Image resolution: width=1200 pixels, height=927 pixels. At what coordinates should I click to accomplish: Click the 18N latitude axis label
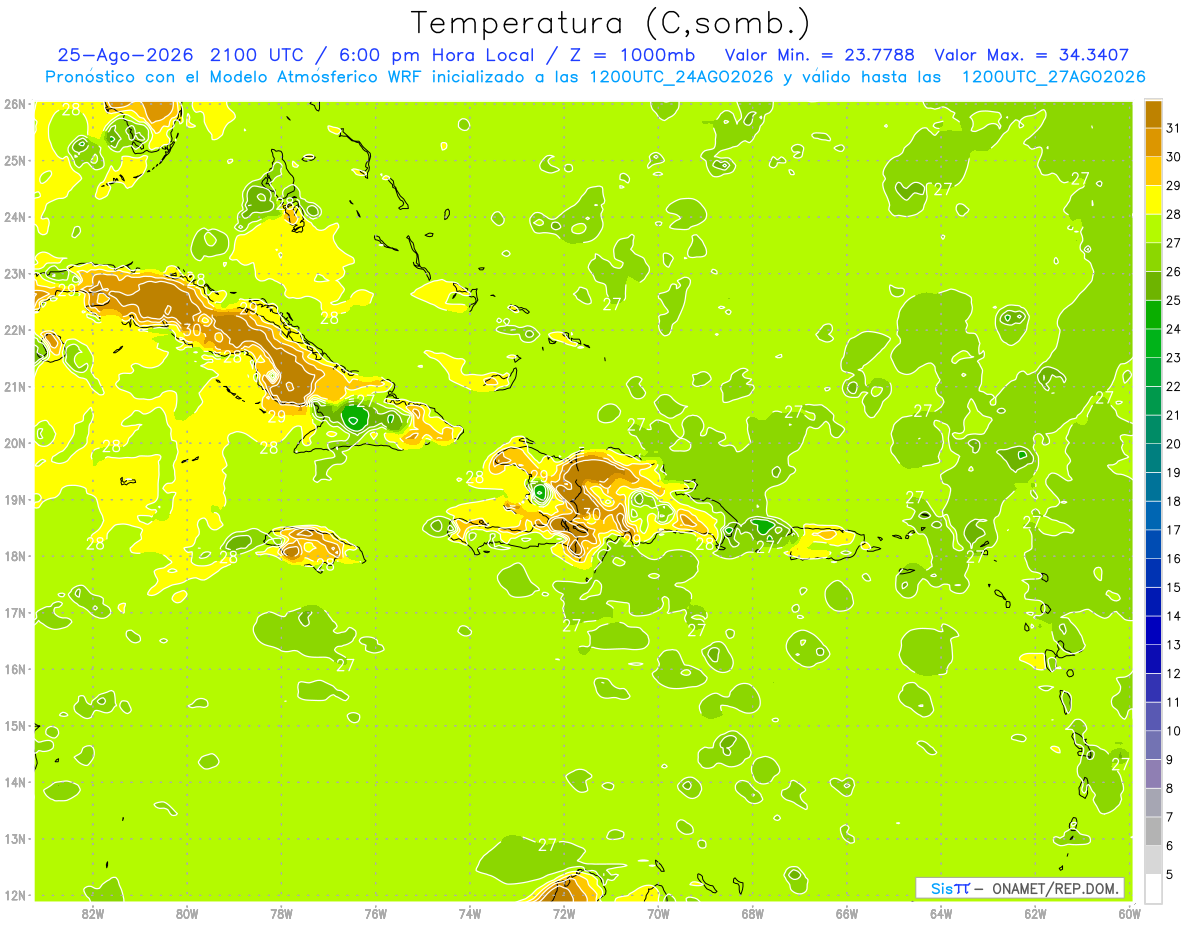(x=14, y=556)
